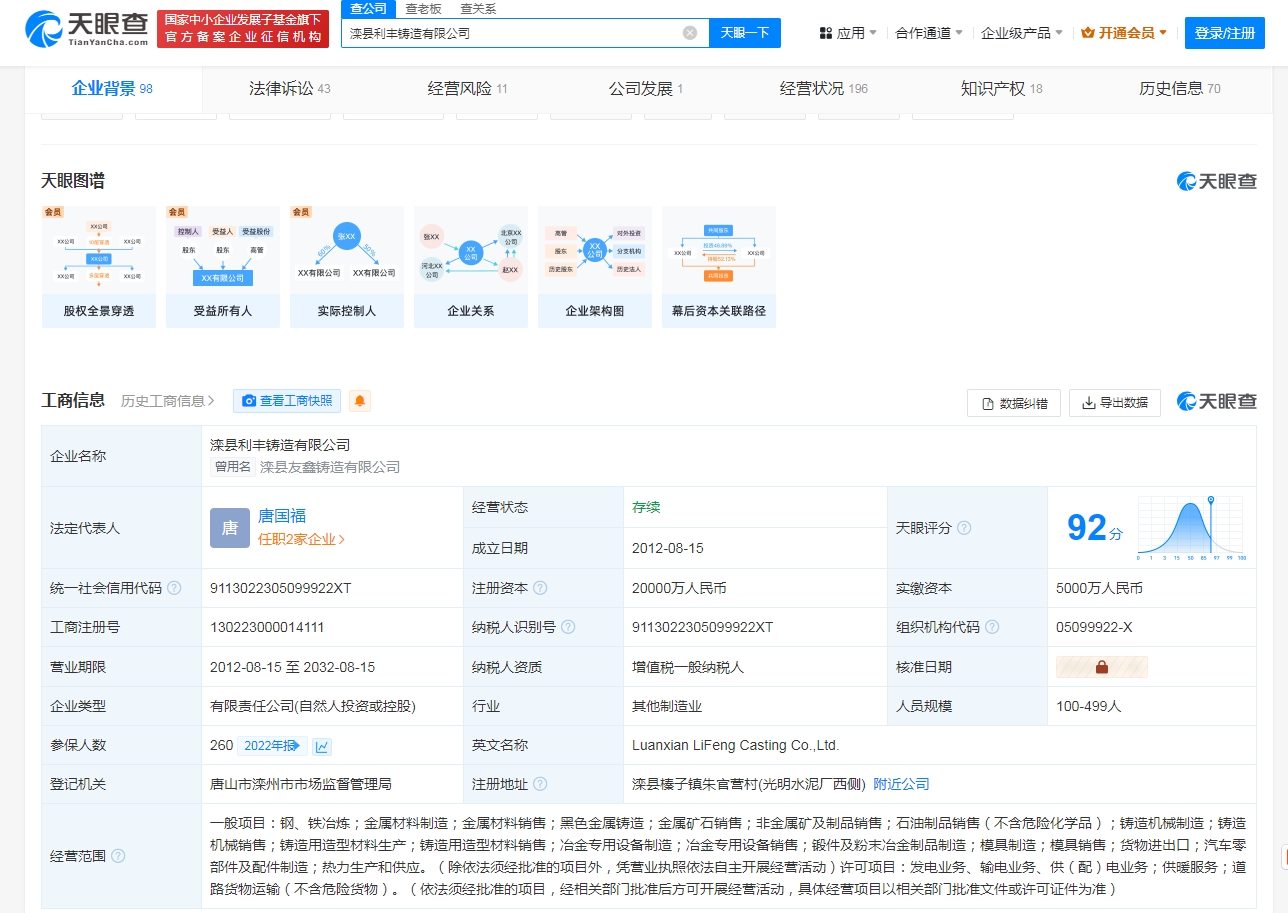Click the help icon next to 组织机构代码
Screen dimensions: 1288x913
click(x=992, y=627)
